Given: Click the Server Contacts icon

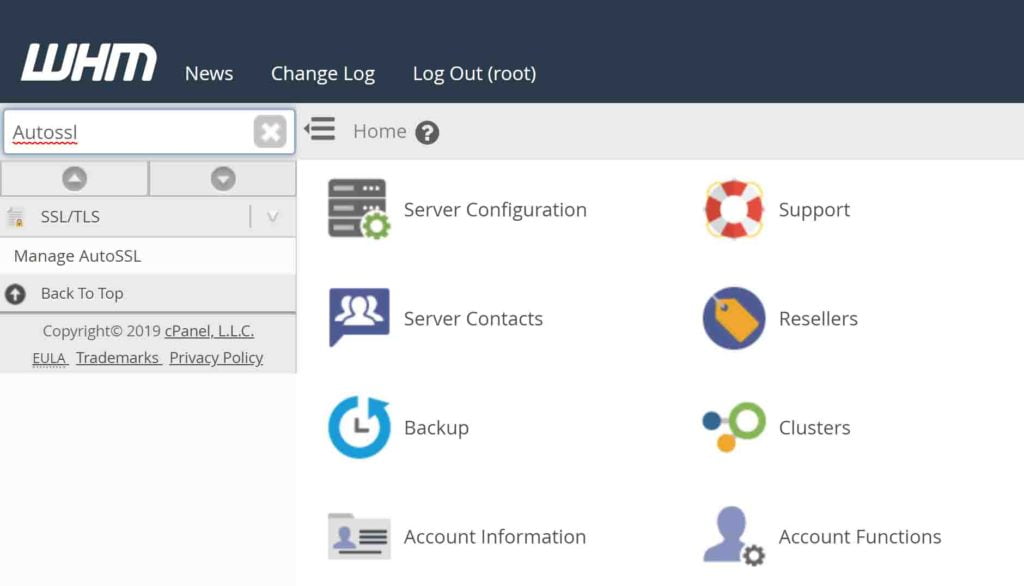Looking at the screenshot, I should click(x=359, y=317).
